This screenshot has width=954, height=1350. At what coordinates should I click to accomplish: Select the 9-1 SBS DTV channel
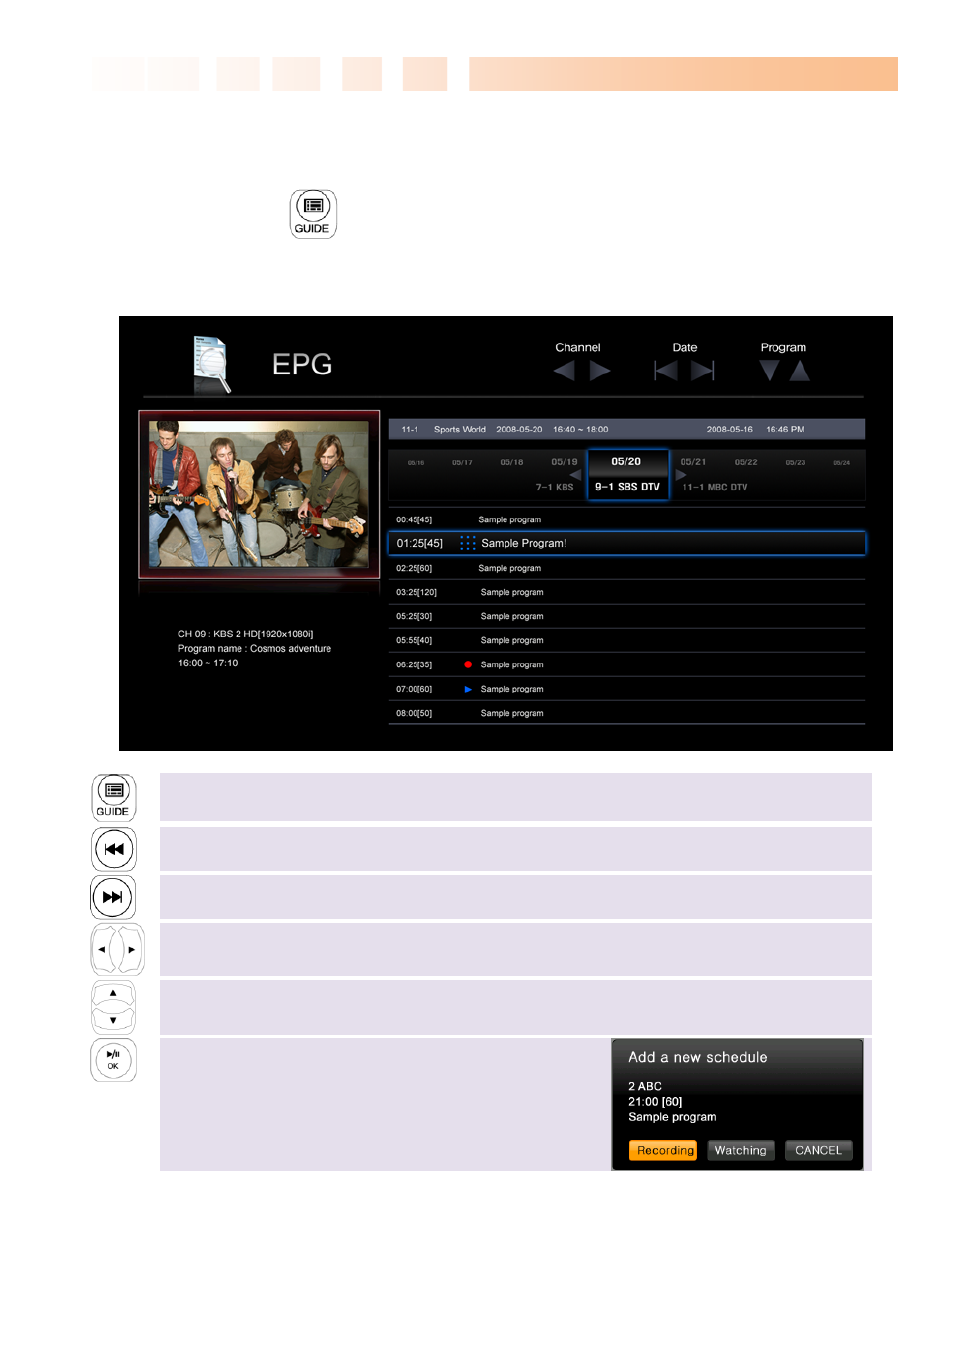click(627, 487)
